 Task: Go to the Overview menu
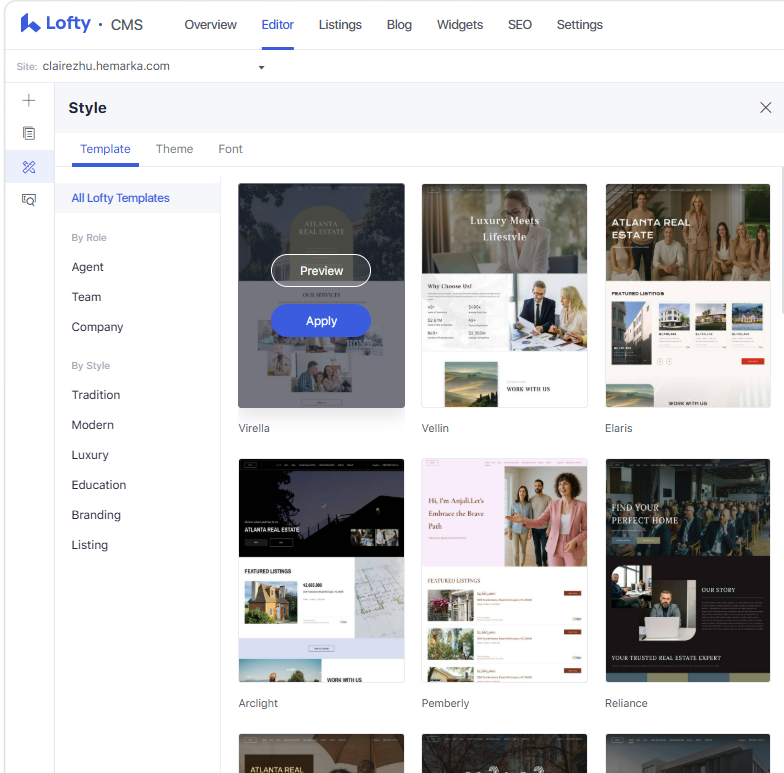(210, 24)
